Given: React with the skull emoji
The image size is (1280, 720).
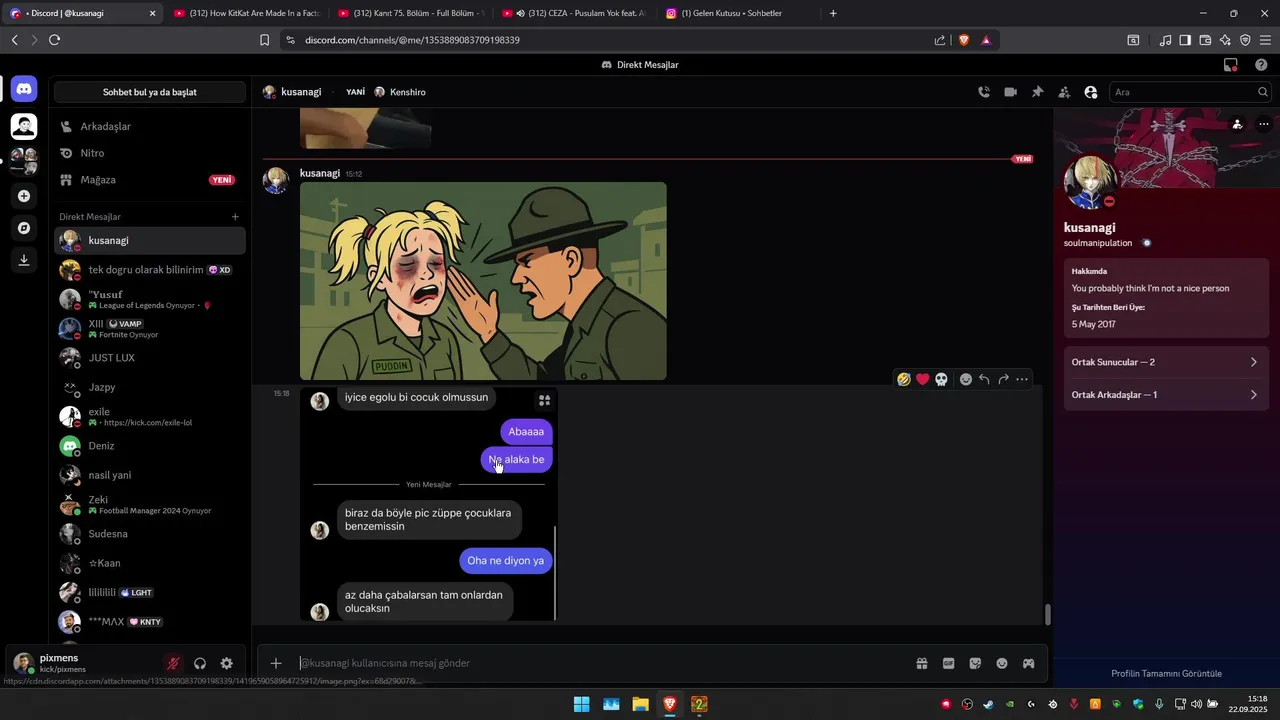Looking at the screenshot, I should click(x=941, y=379).
